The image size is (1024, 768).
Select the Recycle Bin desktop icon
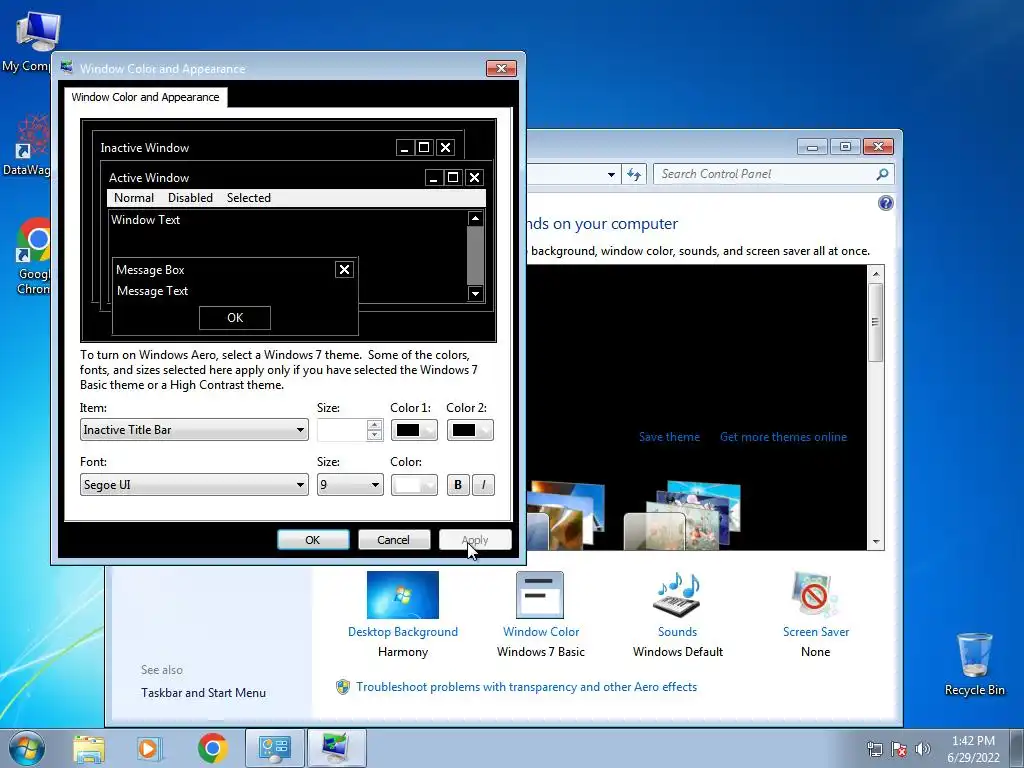974,664
